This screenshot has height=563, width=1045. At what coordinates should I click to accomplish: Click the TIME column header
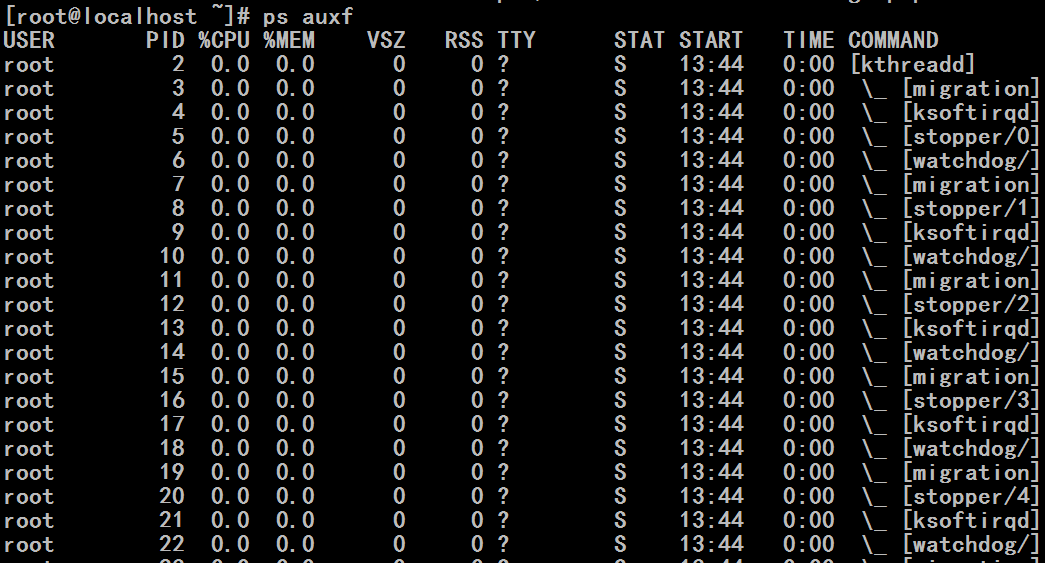808,41
